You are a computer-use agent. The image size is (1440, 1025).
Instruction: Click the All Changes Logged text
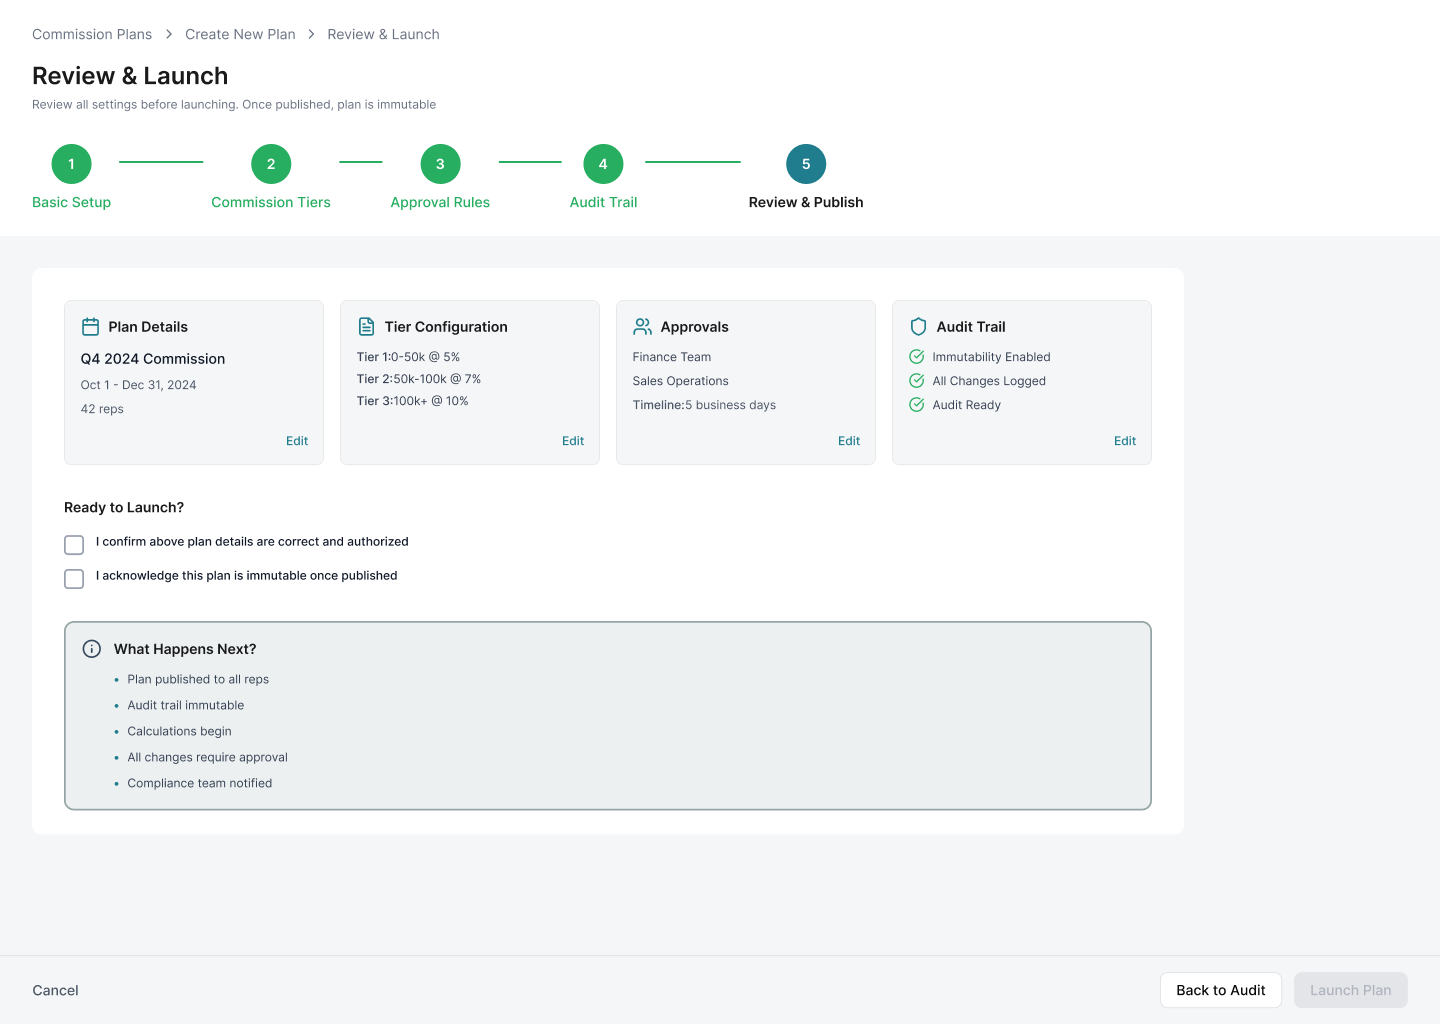(989, 381)
